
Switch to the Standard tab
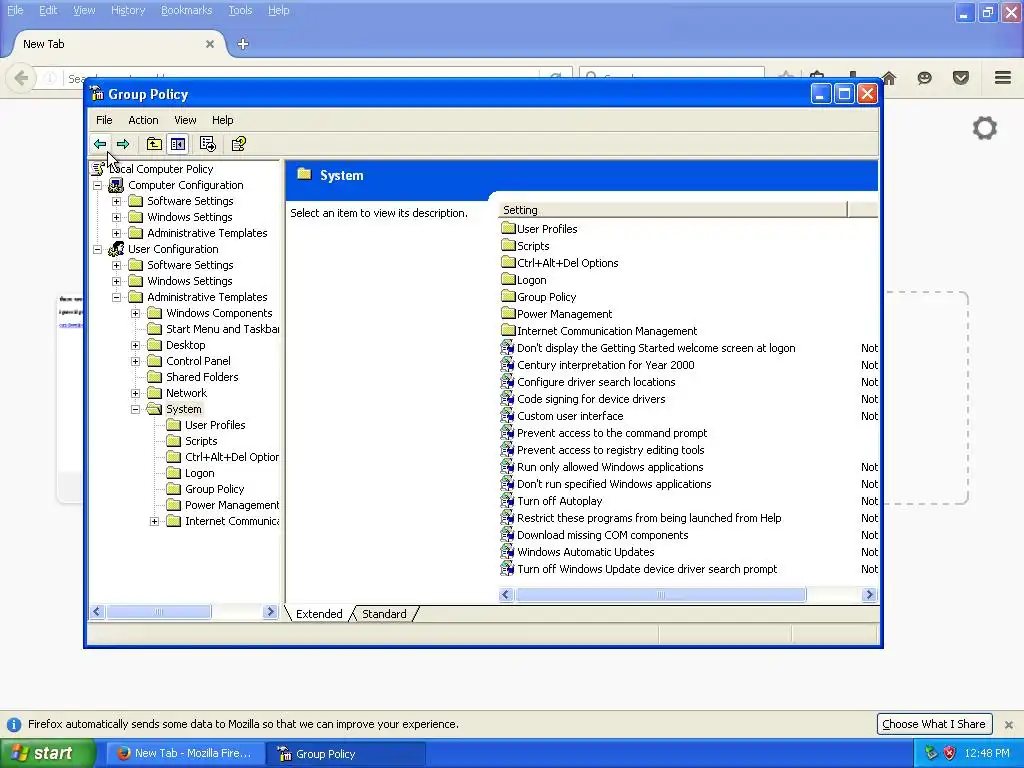384,614
